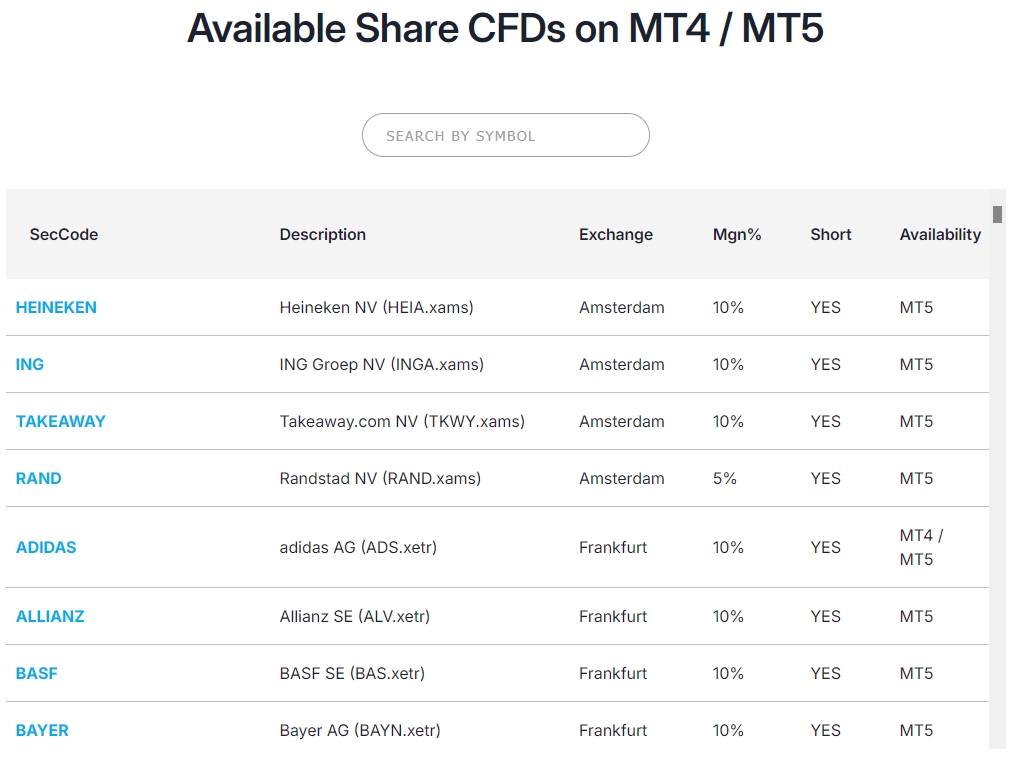This screenshot has height=771, width=1014.
Task: Open the BAYER symbol link
Action: tap(42, 730)
